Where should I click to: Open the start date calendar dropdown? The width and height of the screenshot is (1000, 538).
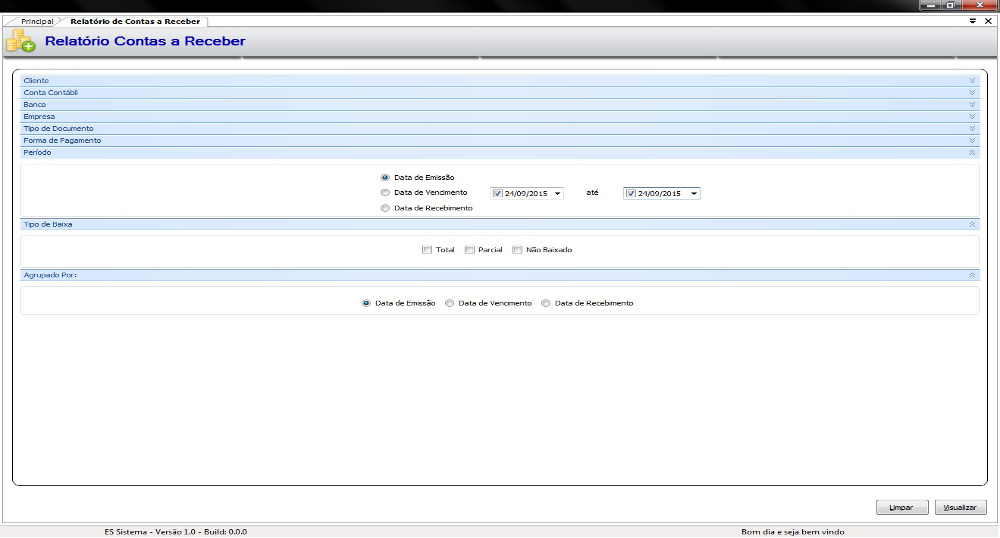coord(557,193)
